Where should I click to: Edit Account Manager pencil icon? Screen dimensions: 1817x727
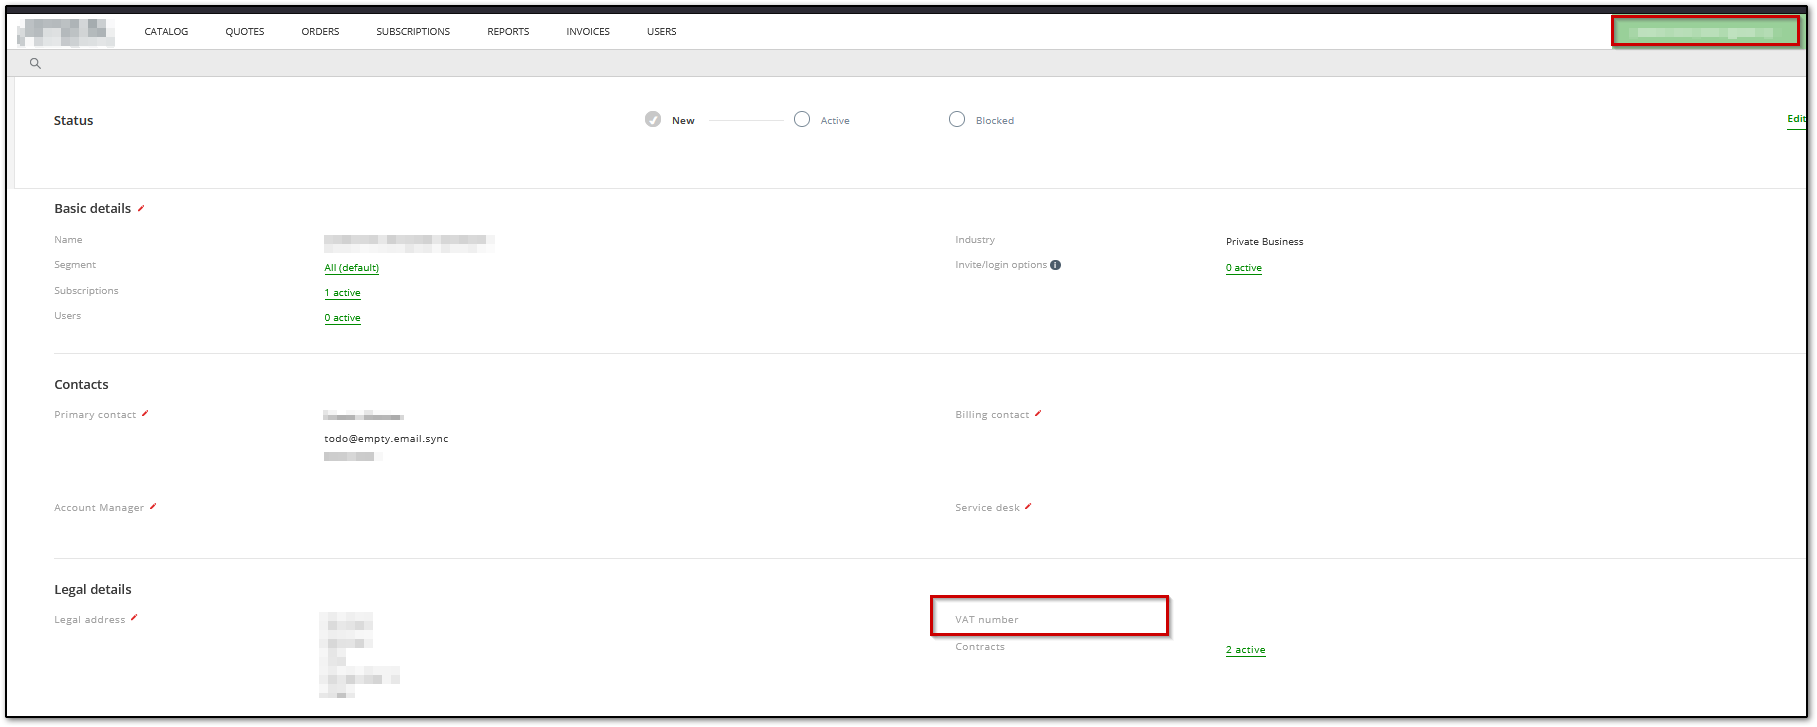[x=153, y=506]
